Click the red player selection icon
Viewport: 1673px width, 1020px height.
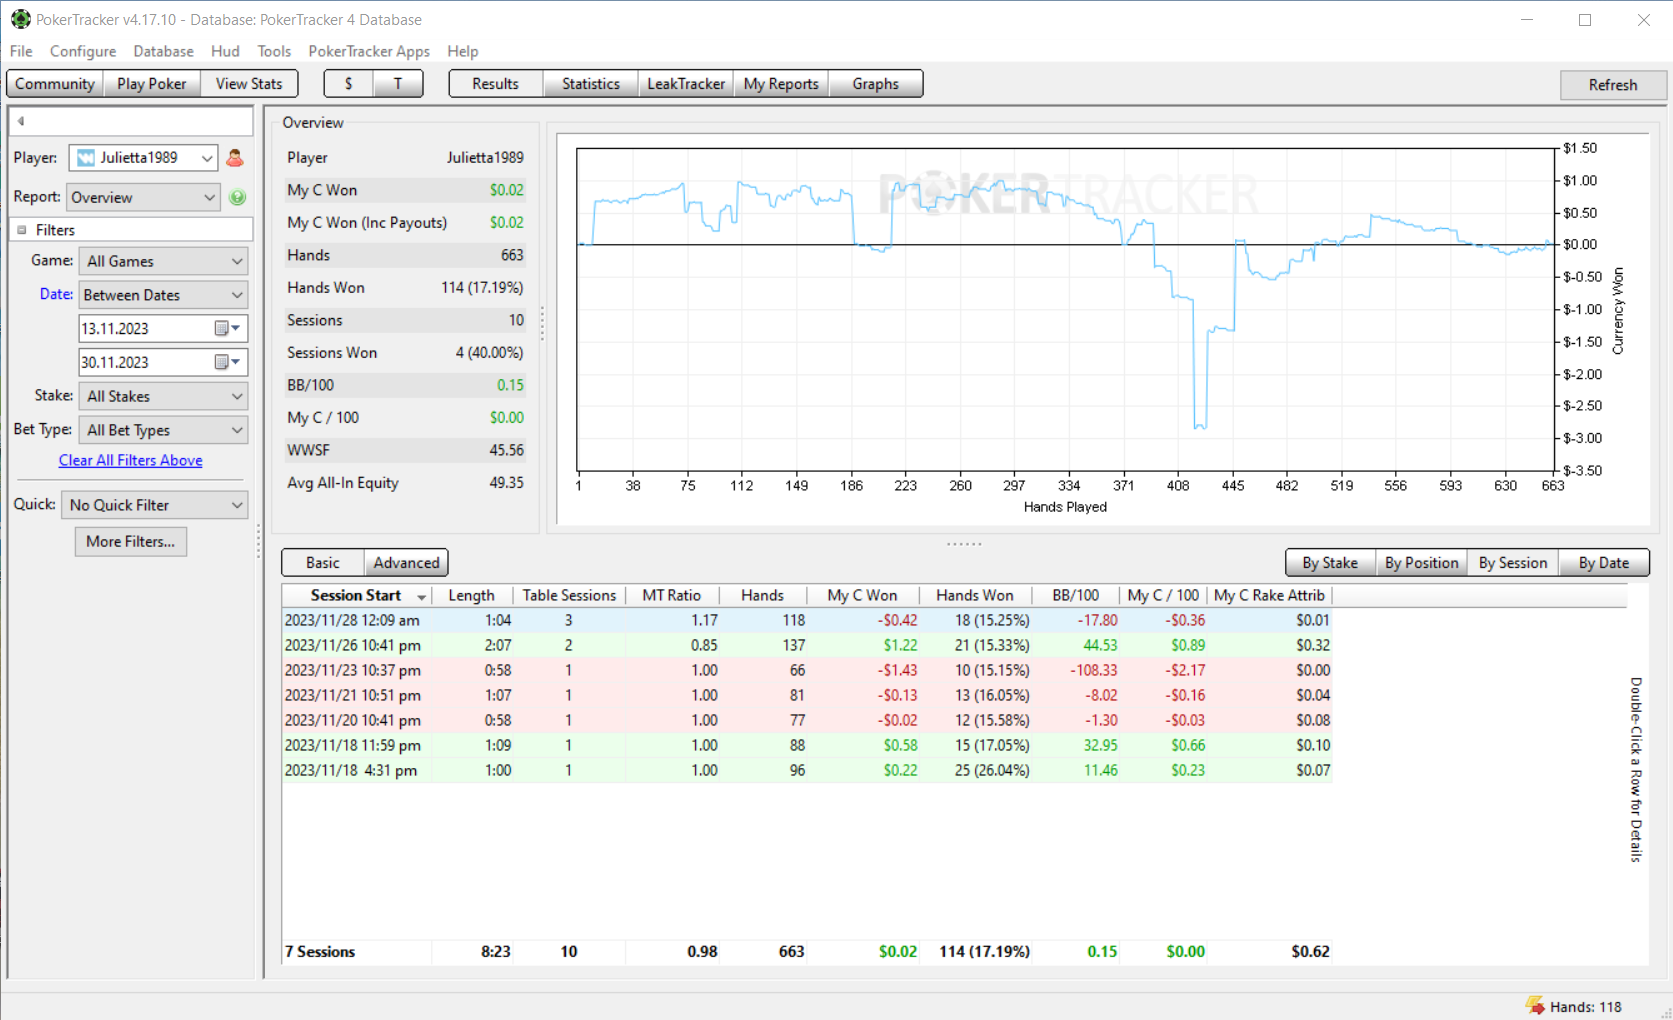235,158
